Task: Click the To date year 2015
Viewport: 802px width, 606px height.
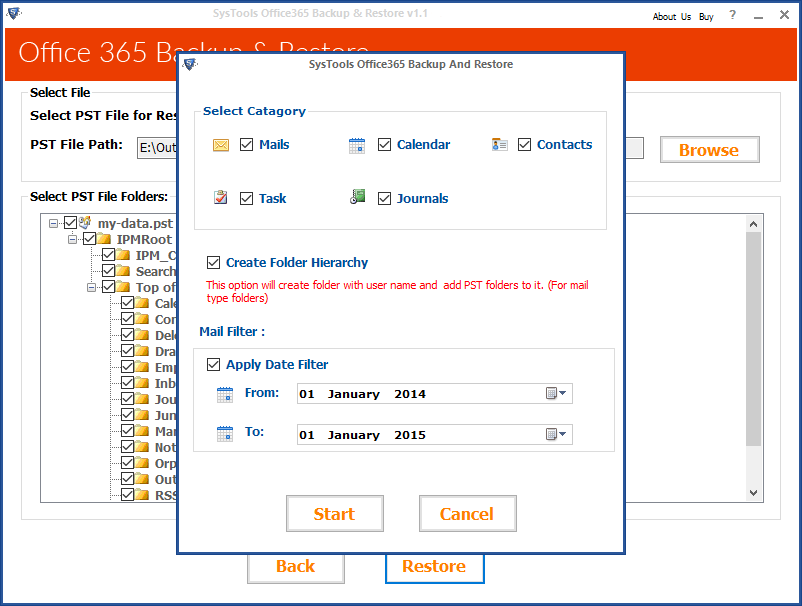Action: [x=410, y=435]
